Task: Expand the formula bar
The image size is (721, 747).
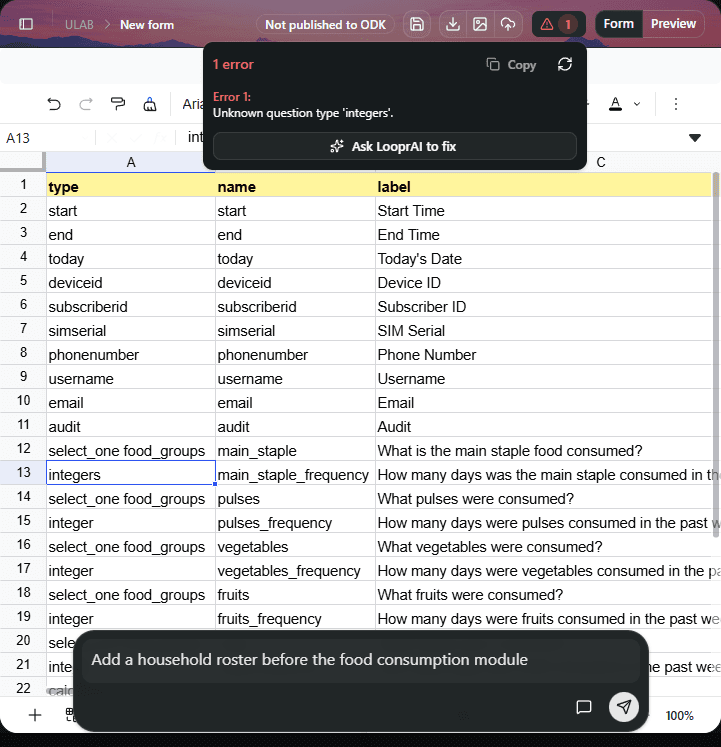Action: [695, 138]
